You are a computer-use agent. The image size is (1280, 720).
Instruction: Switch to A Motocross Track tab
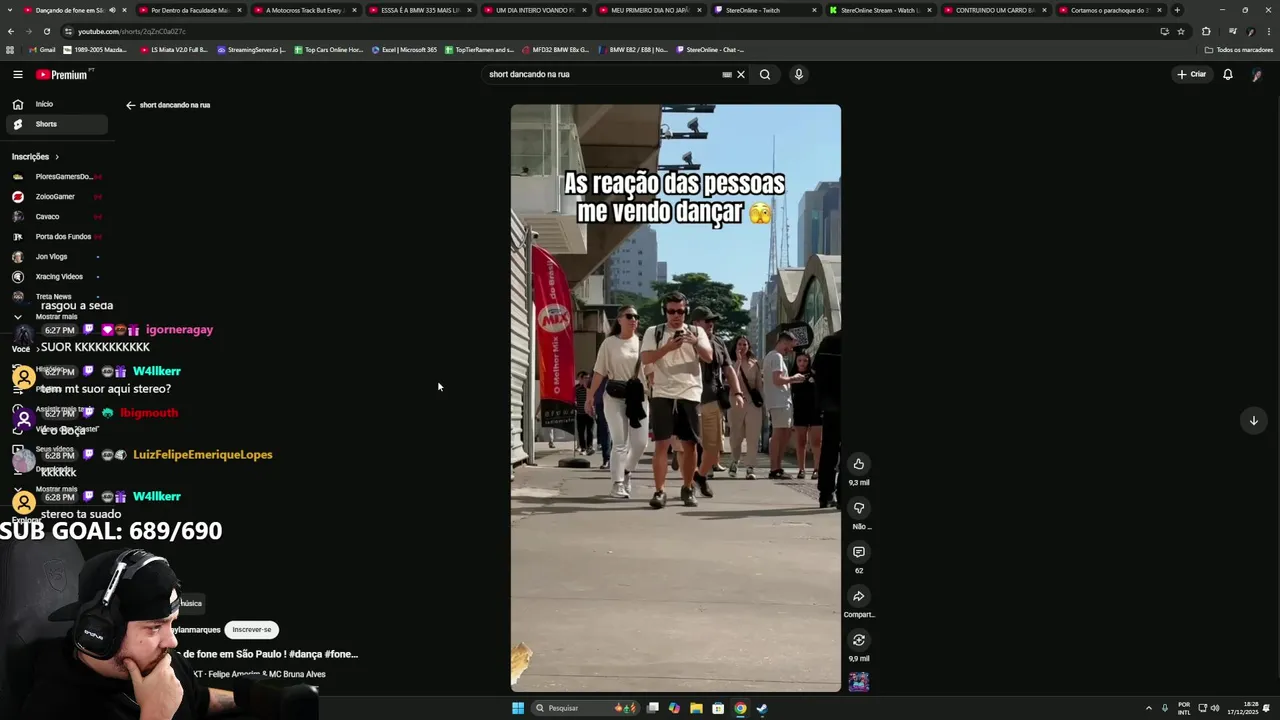[x=304, y=10]
